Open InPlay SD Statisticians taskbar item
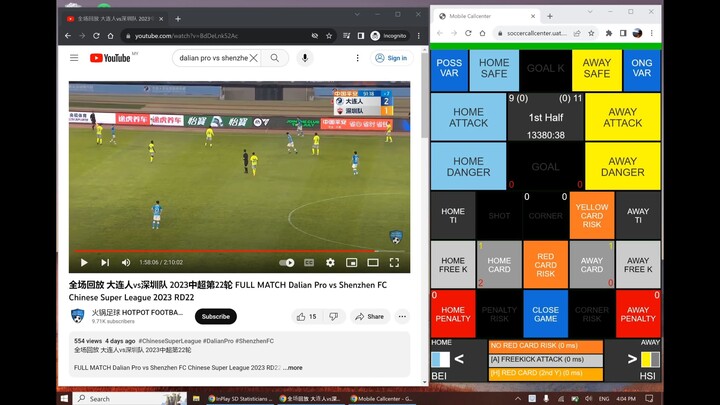Image resolution: width=720 pixels, height=405 pixels. [241, 399]
